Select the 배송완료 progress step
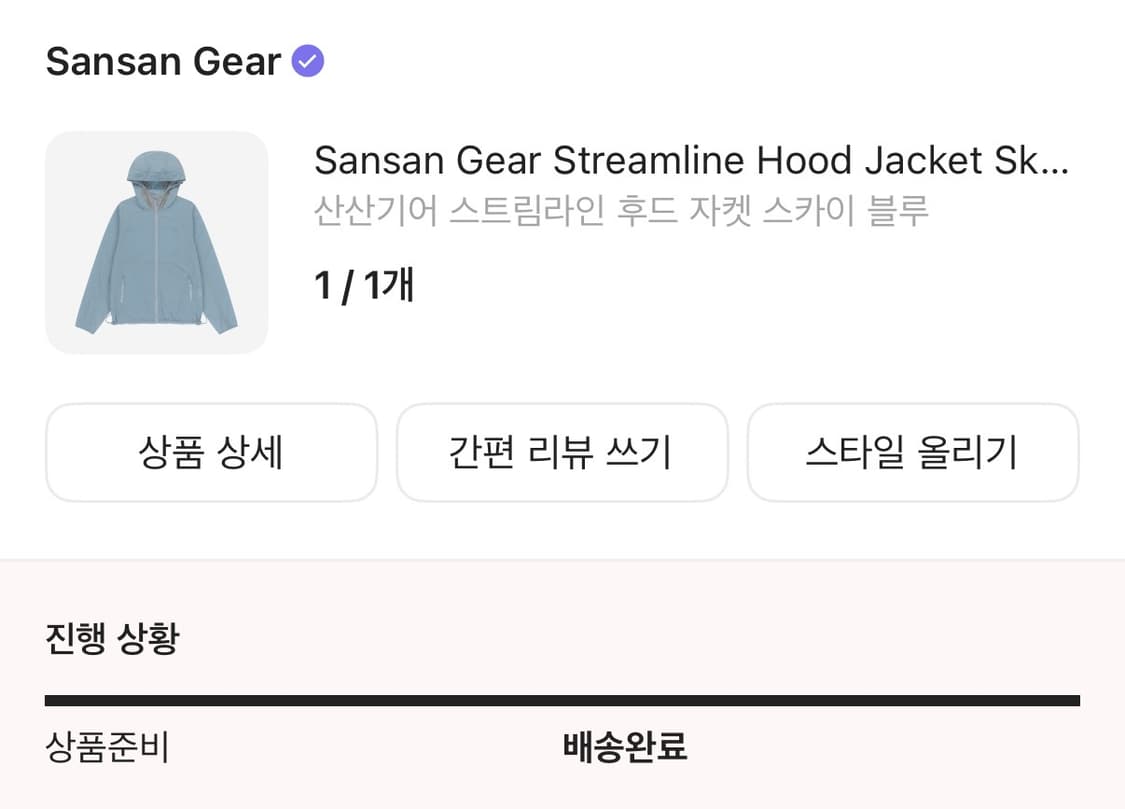The height and width of the screenshot is (809, 1125). [625, 748]
